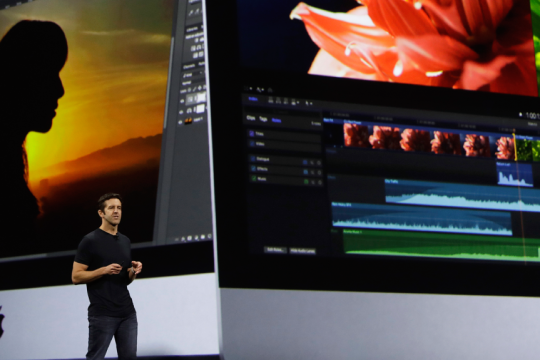Select the City Traffic audio clip
This screenshot has width=540, height=360.
coord(462,195)
